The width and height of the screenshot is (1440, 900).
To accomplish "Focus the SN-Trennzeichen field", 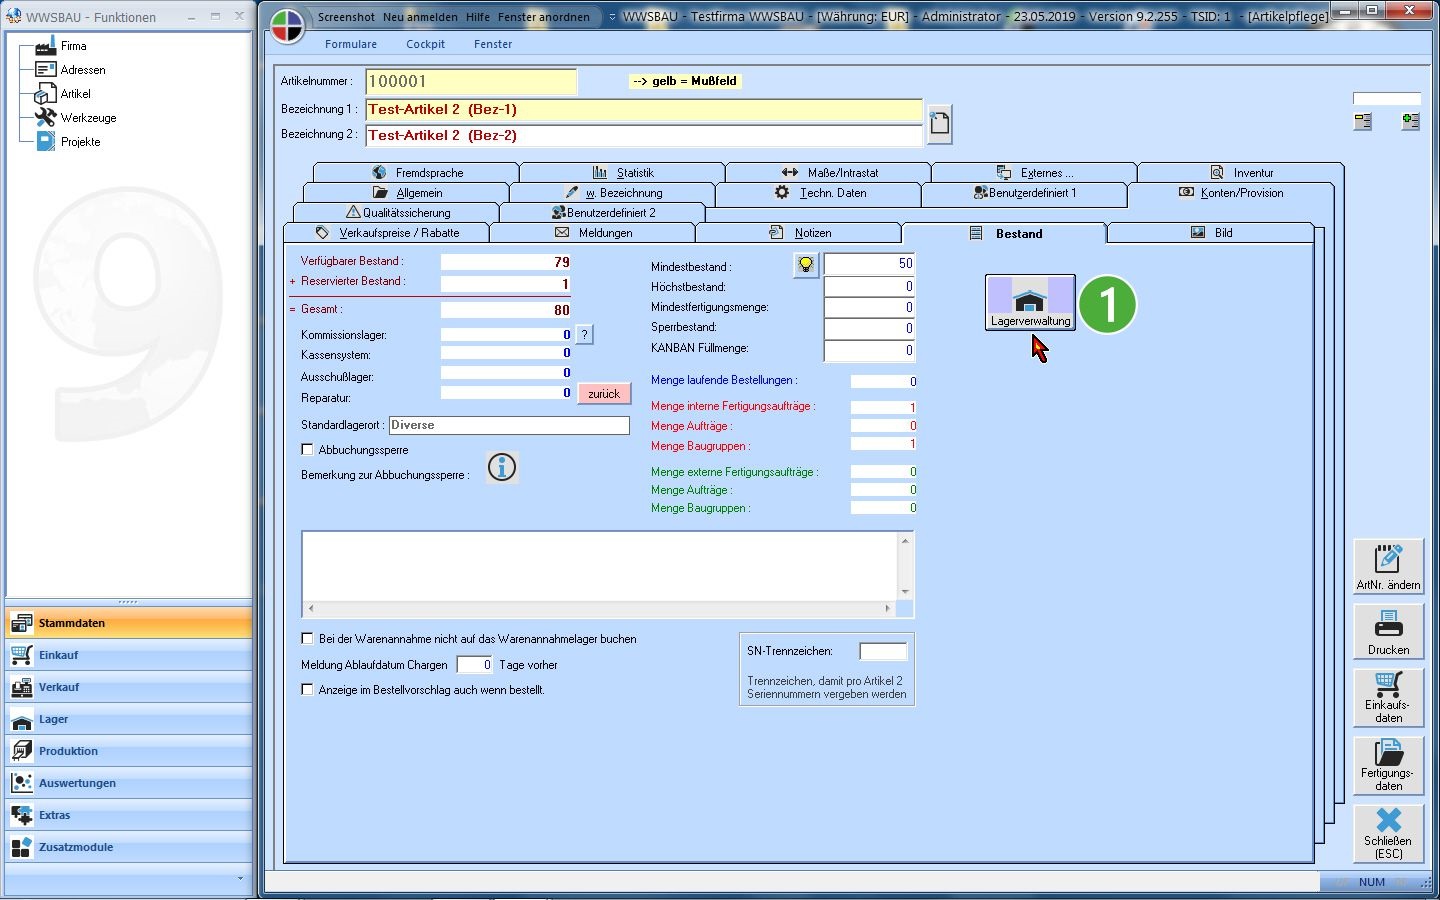I will [883, 651].
